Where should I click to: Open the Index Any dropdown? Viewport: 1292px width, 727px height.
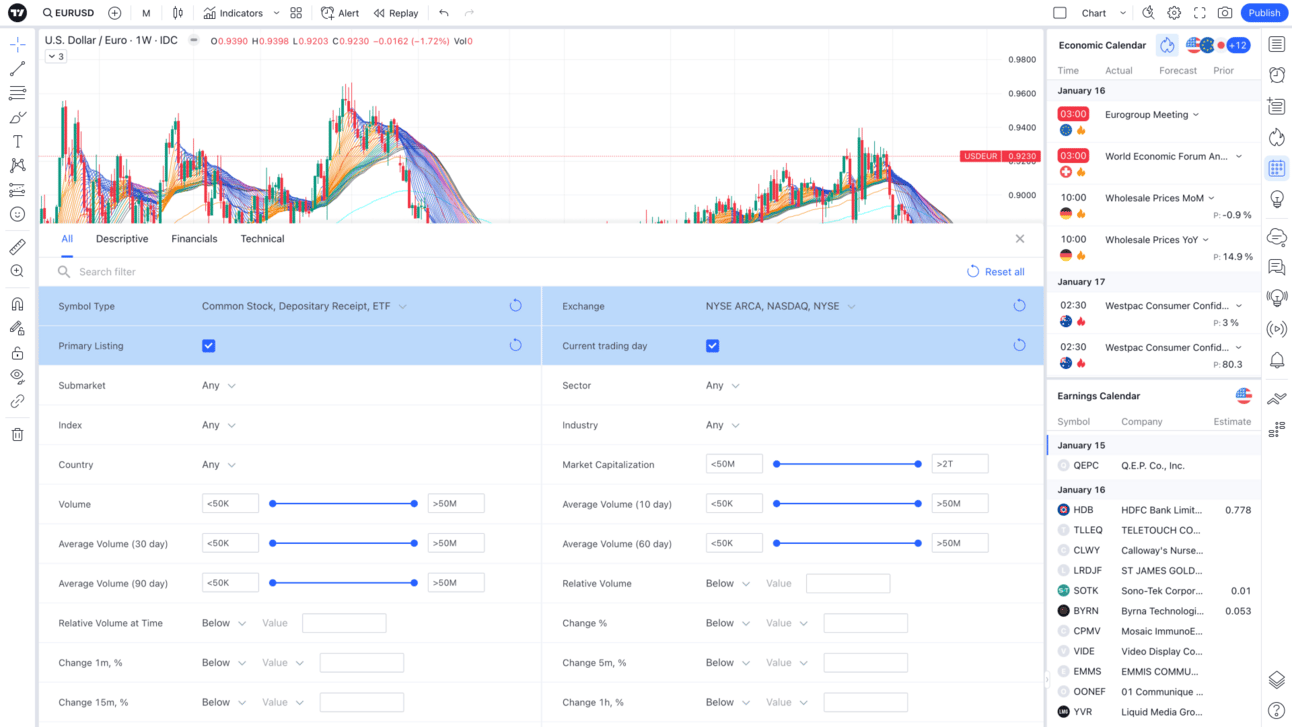click(219, 425)
